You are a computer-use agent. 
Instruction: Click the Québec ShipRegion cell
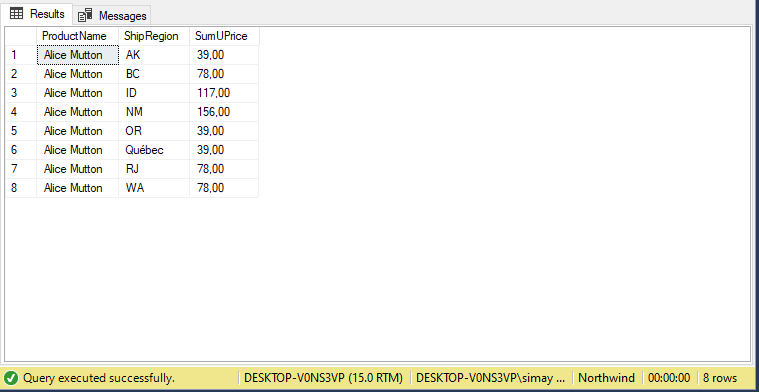click(154, 150)
